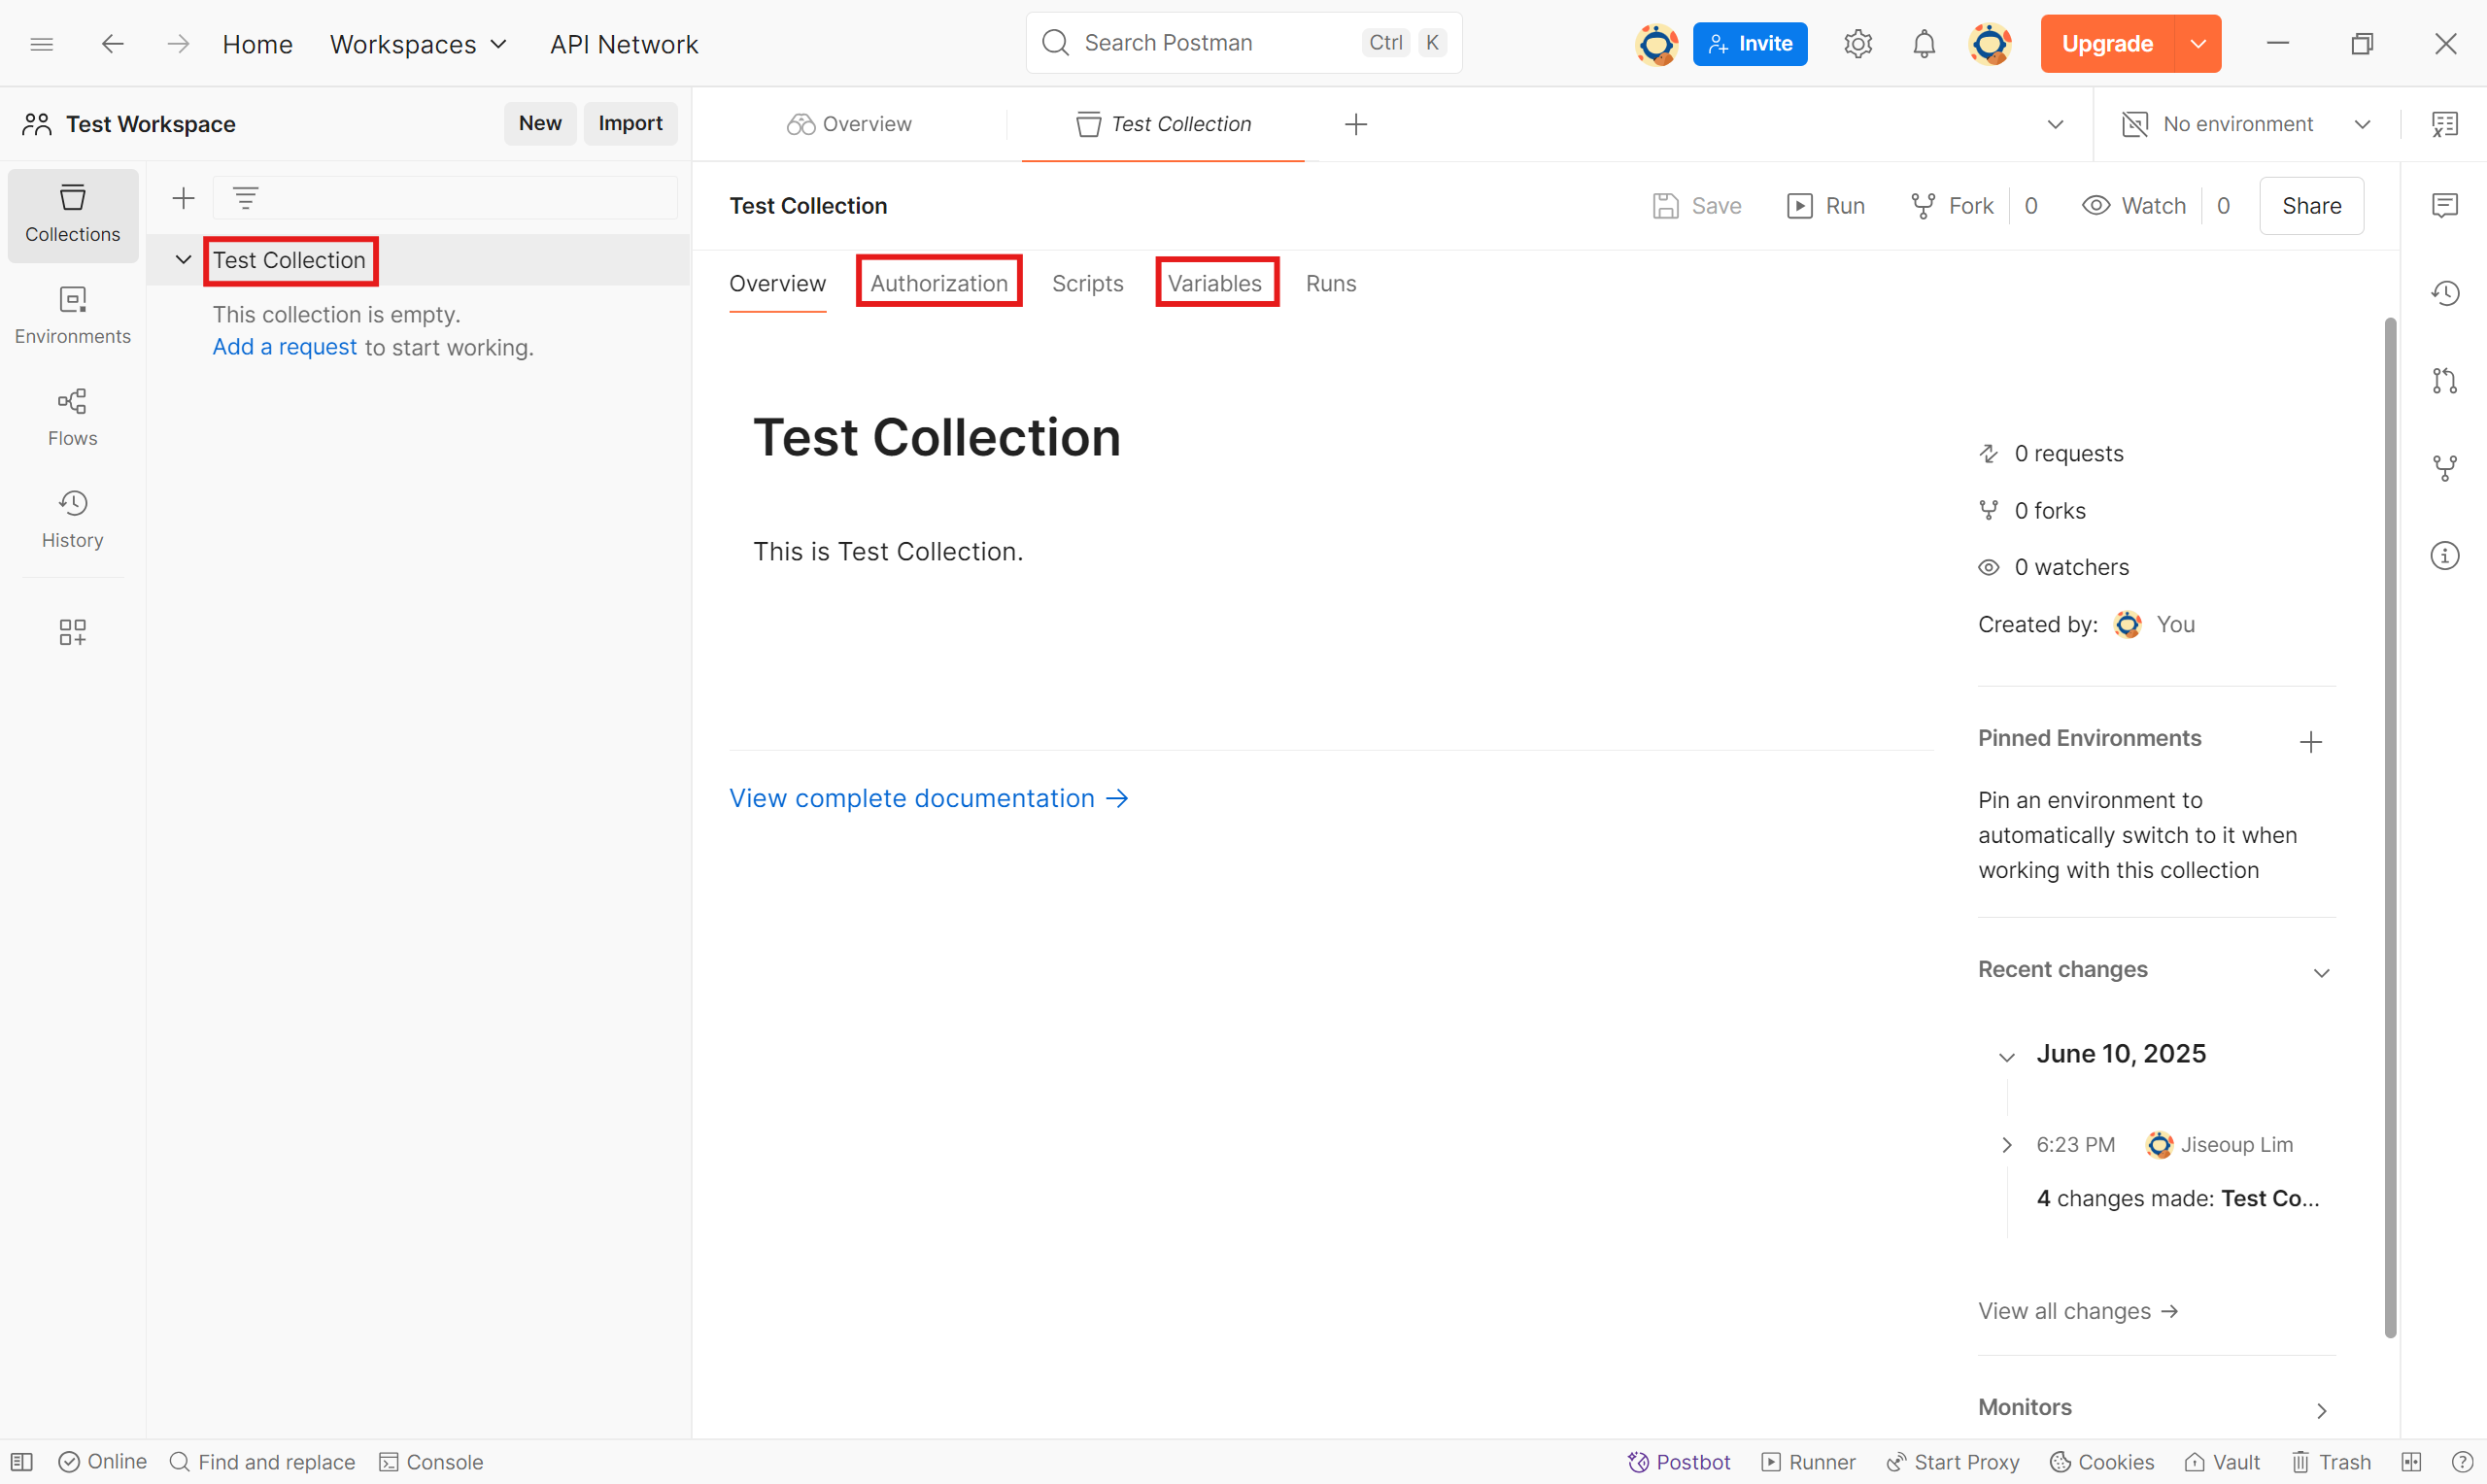Open the settings gear icon
The width and height of the screenshot is (2487, 1484).
tap(1857, 44)
